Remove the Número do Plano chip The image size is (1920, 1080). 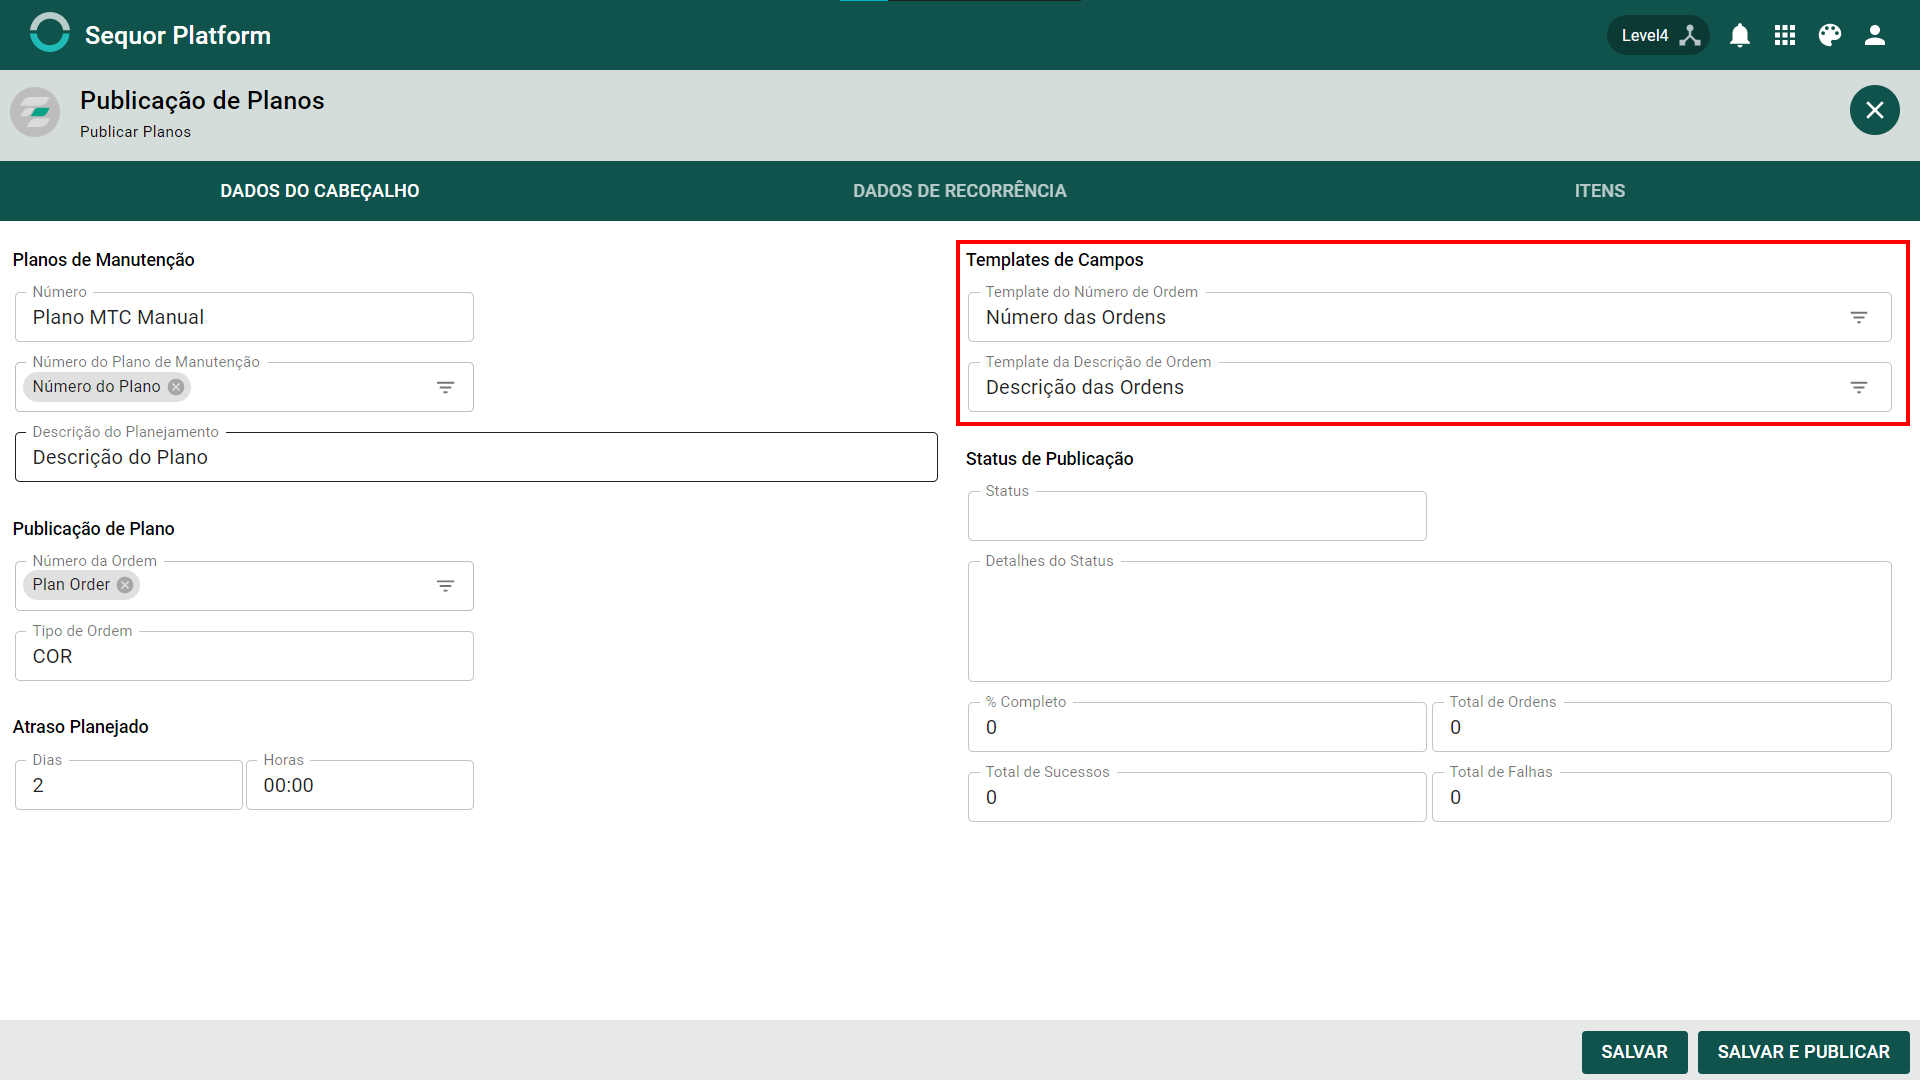click(176, 387)
